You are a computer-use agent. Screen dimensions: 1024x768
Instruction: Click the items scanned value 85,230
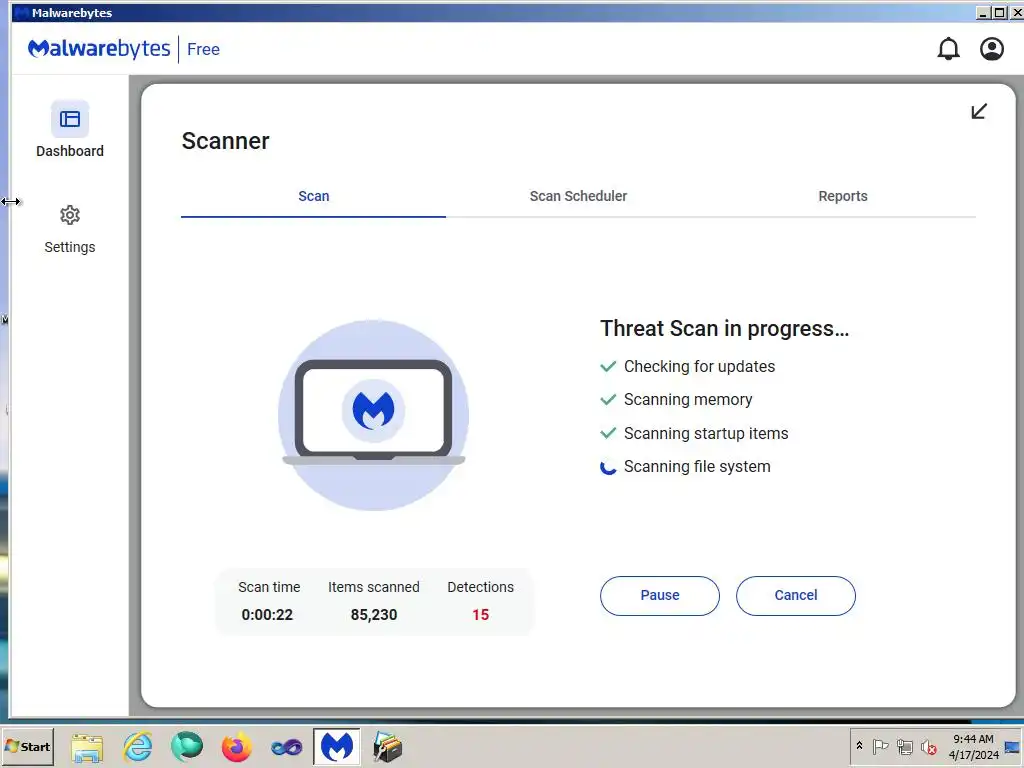pyautogui.click(x=374, y=615)
